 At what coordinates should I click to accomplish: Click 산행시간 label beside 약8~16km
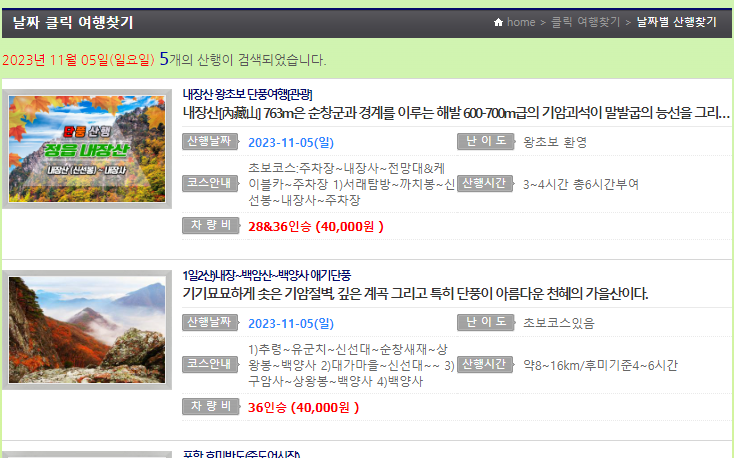[x=485, y=364]
